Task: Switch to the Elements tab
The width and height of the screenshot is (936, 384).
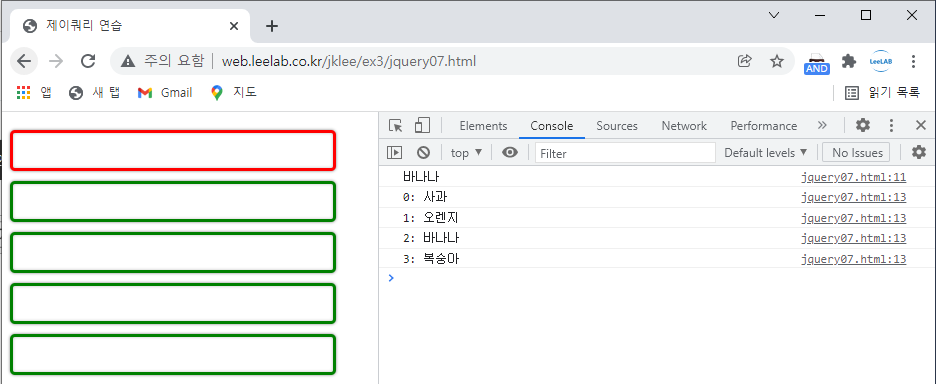Action: (x=483, y=125)
